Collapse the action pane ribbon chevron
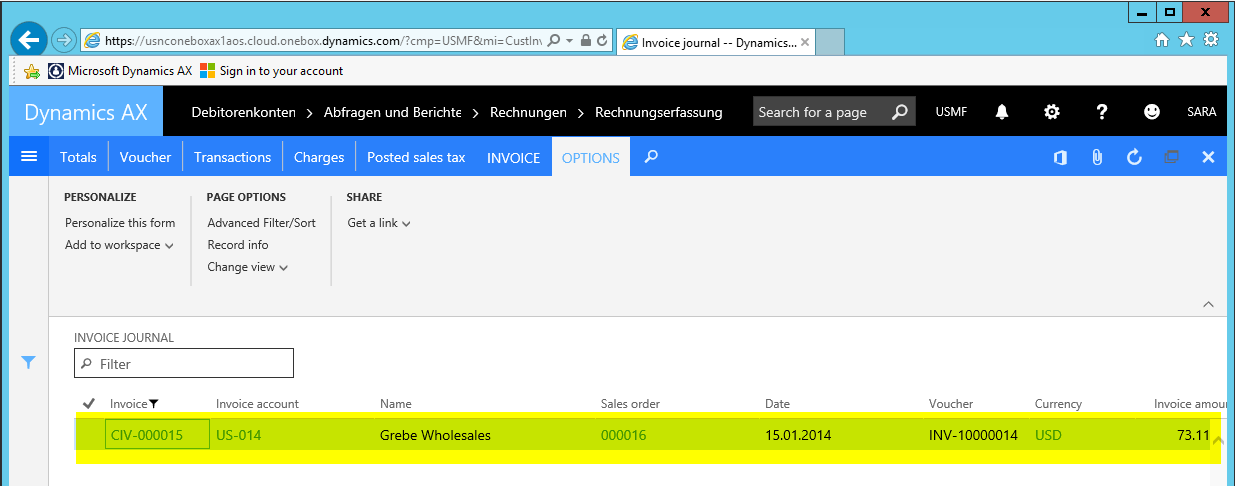Image resolution: width=1235 pixels, height=486 pixels. pyautogui.click(x=1208, y=304)
